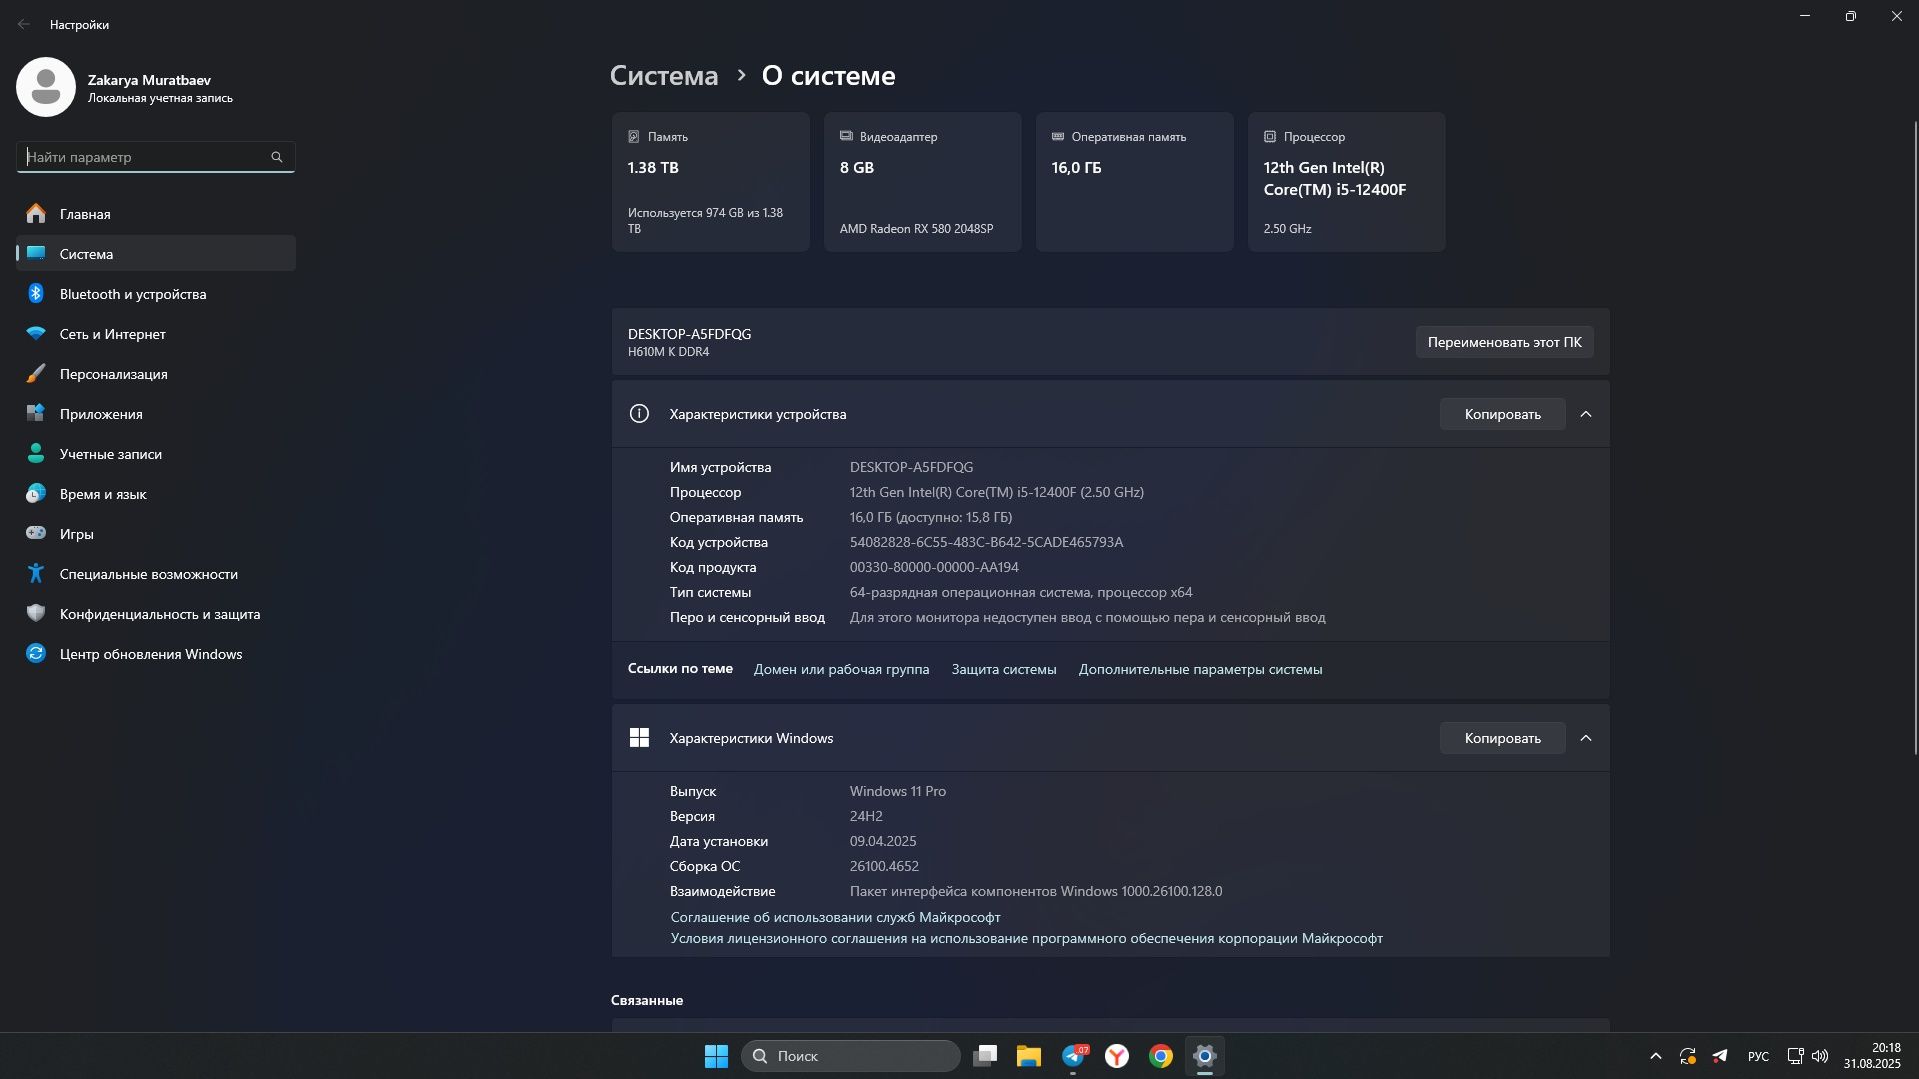Click the user avatar picture

click(46, 87)
